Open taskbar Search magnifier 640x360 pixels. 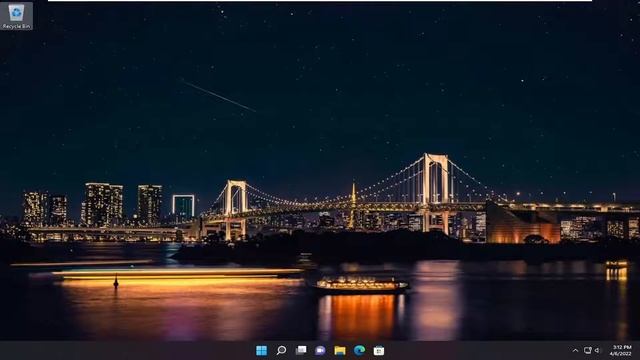[x=281, y=350]
